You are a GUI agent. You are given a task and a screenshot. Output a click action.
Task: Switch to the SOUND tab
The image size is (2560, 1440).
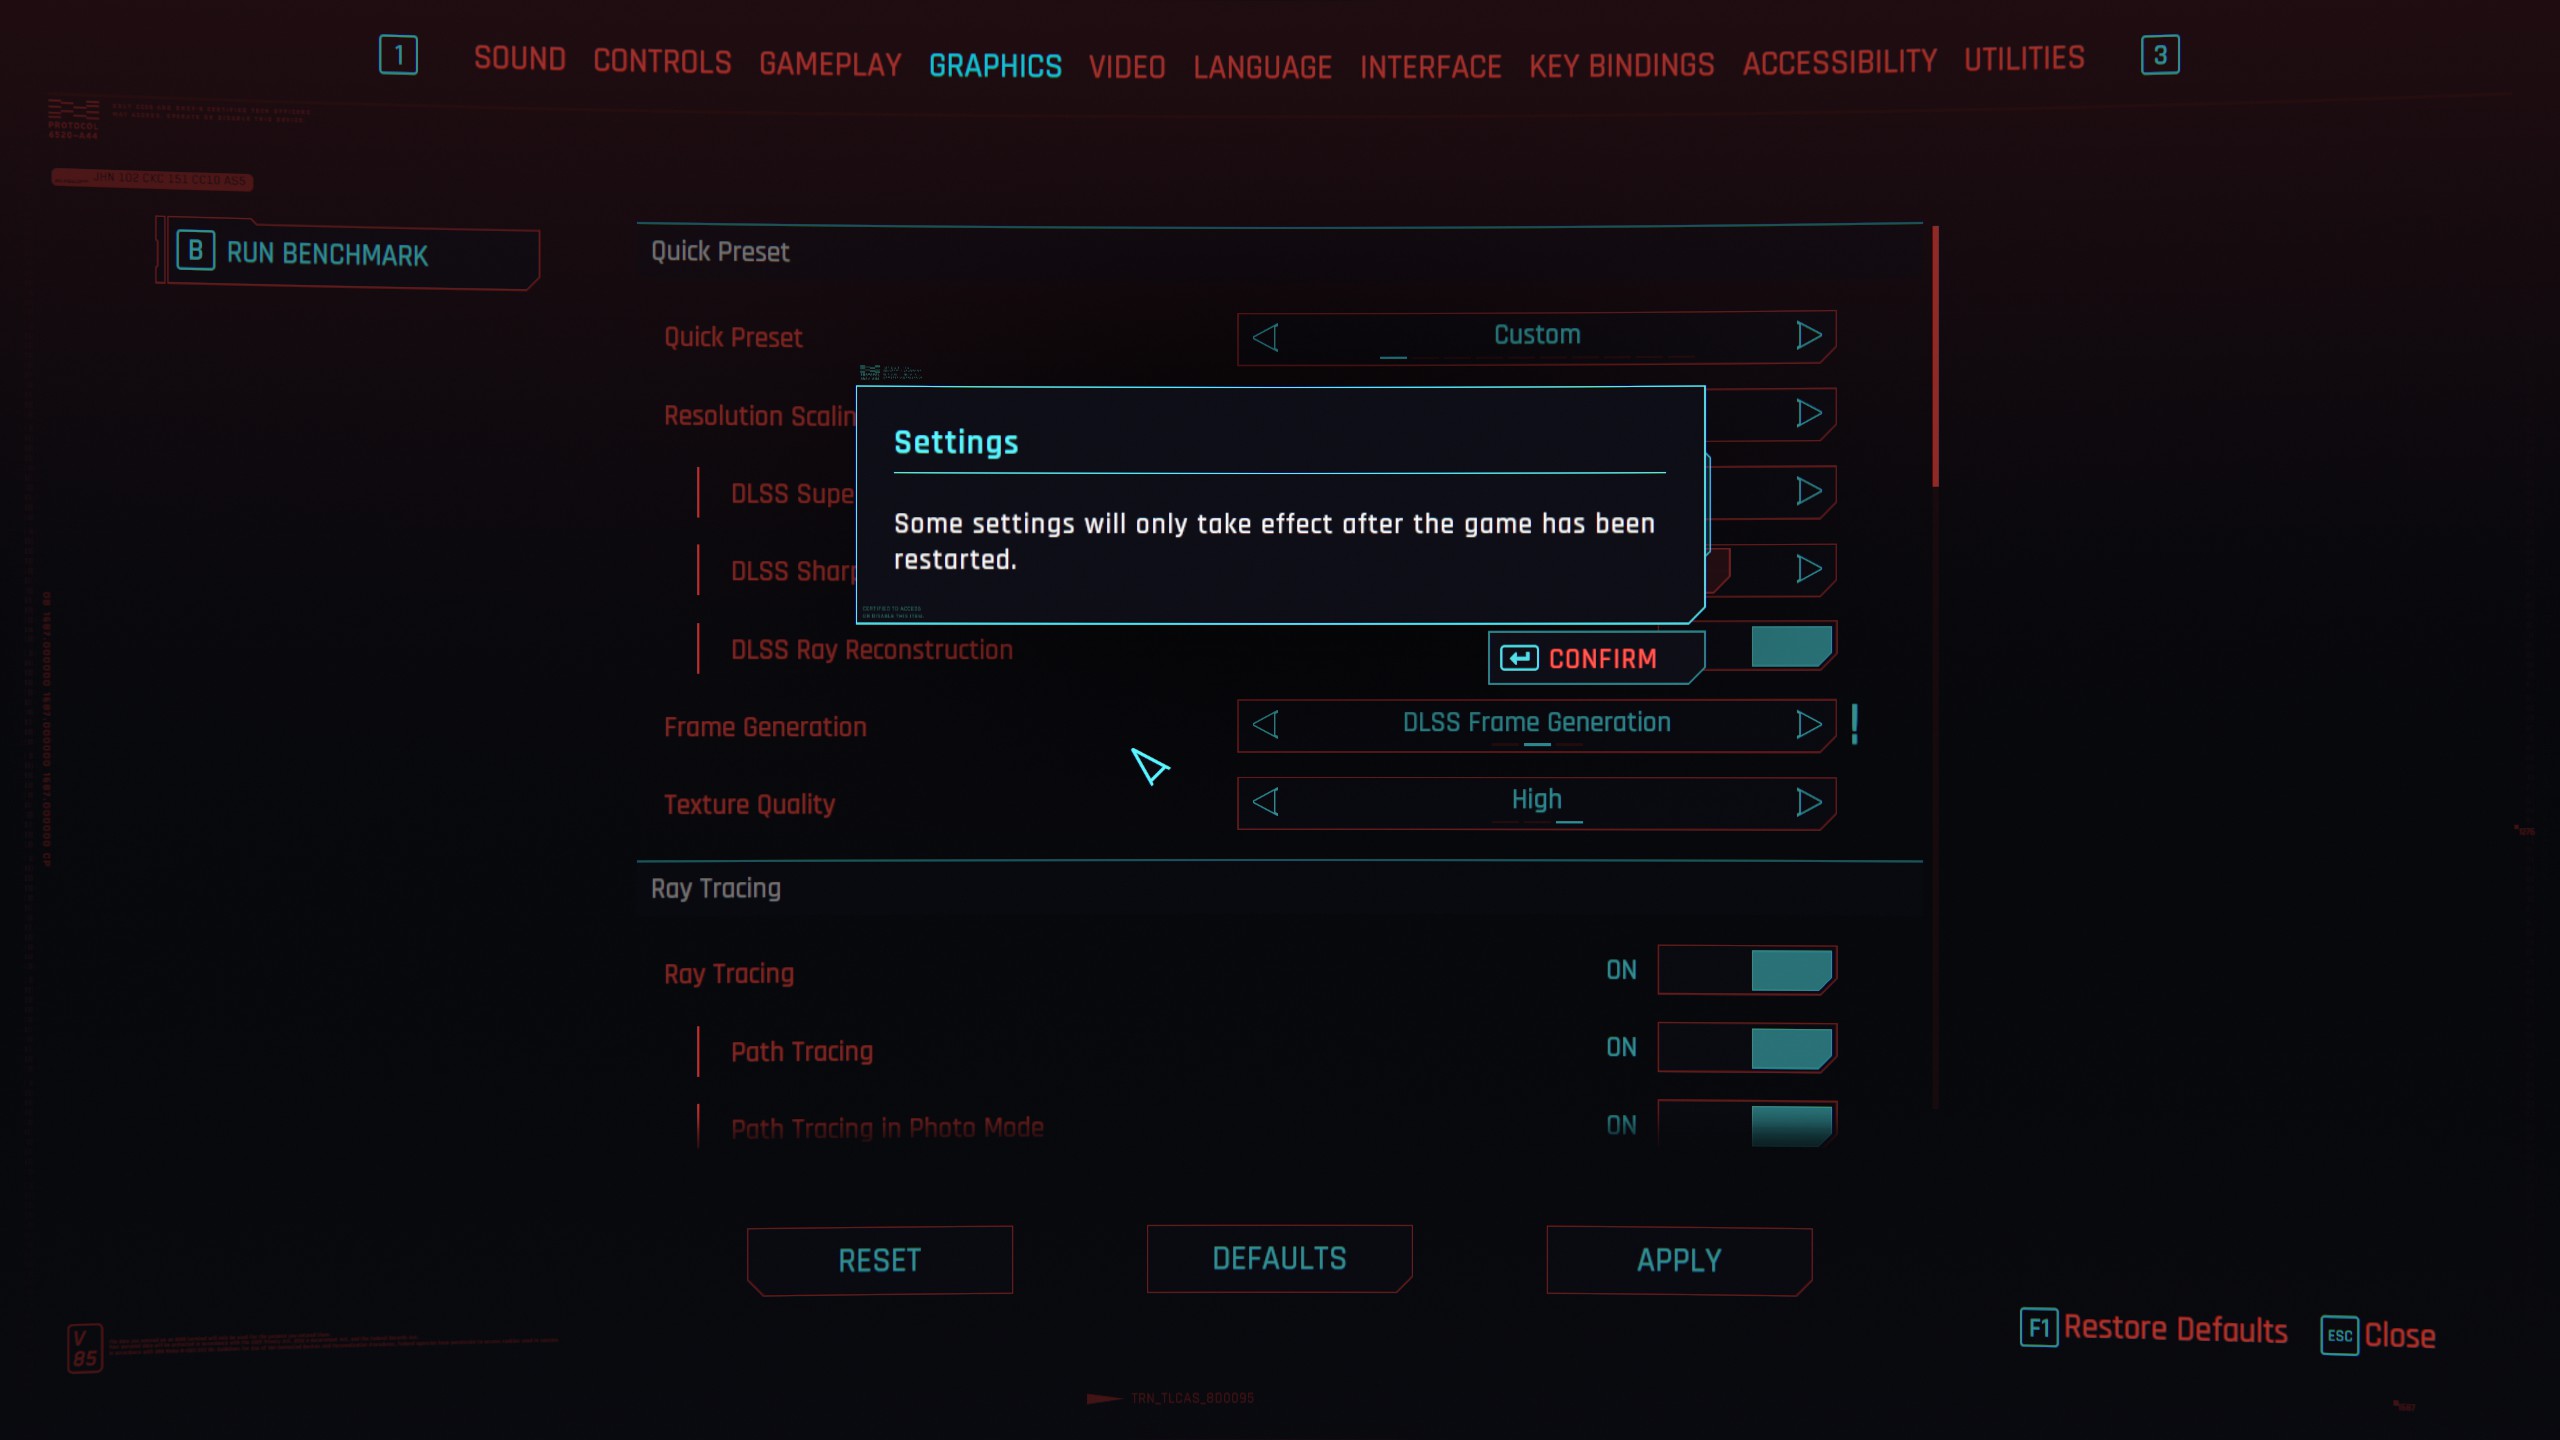coord(520,60)
